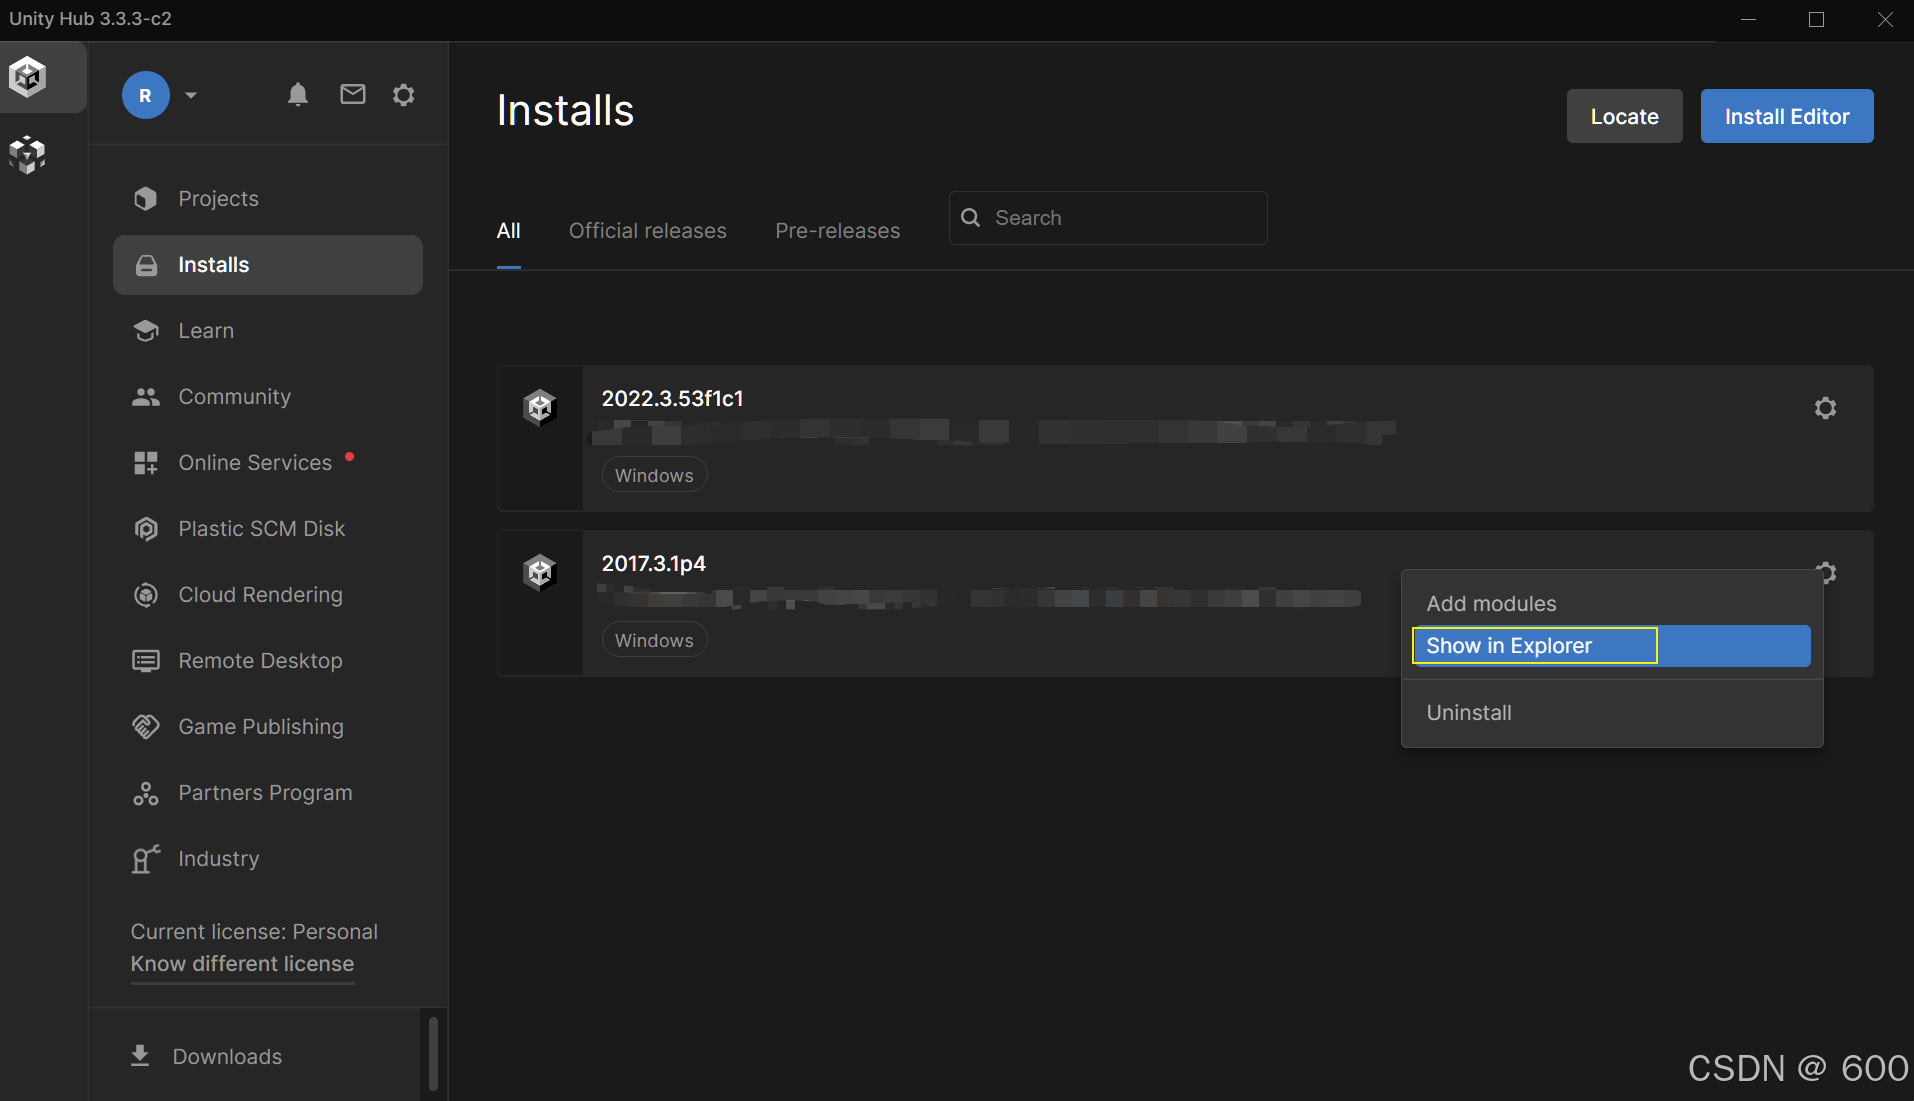The image size is (1914, 1101).
Task: Click the Install Editor button
Action: tap(1786, 116)
